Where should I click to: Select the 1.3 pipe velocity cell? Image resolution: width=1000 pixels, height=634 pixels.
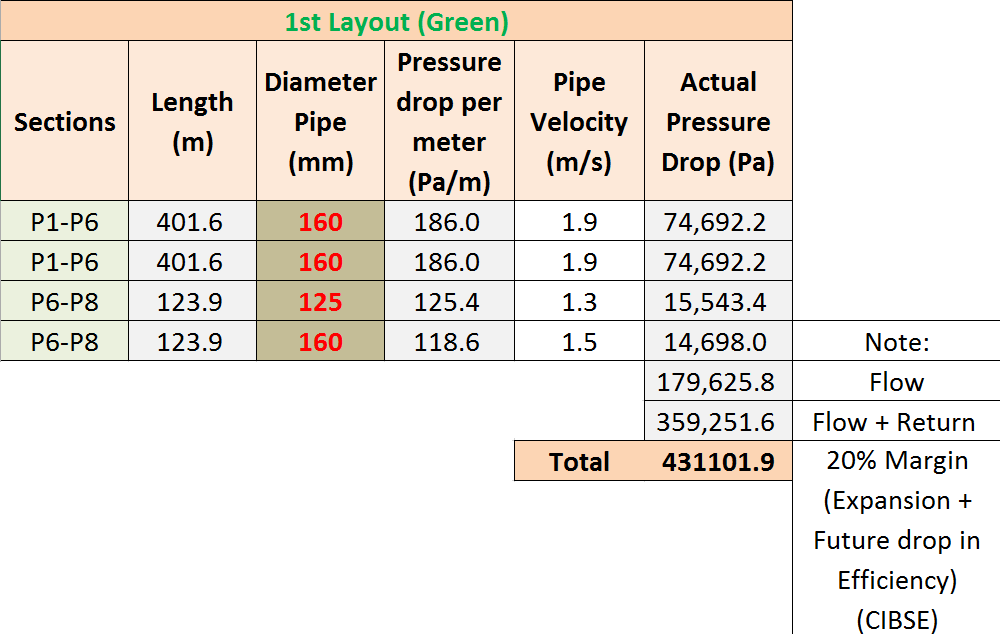[x=579, y=302]
